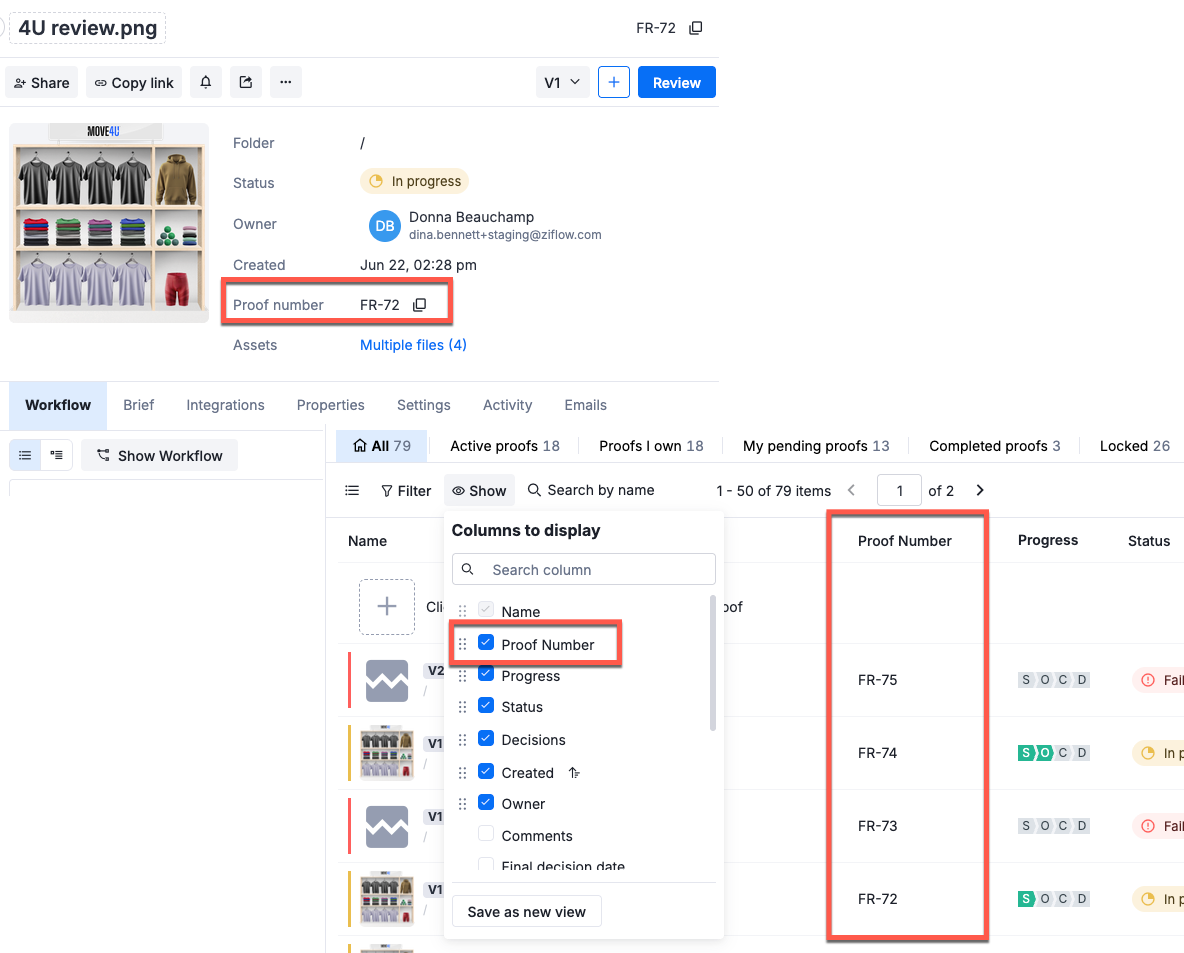The width and height of the screenshot is (1184, 953).
Task: Click the disabled Name column checkbox
Action: click(486, 609)
